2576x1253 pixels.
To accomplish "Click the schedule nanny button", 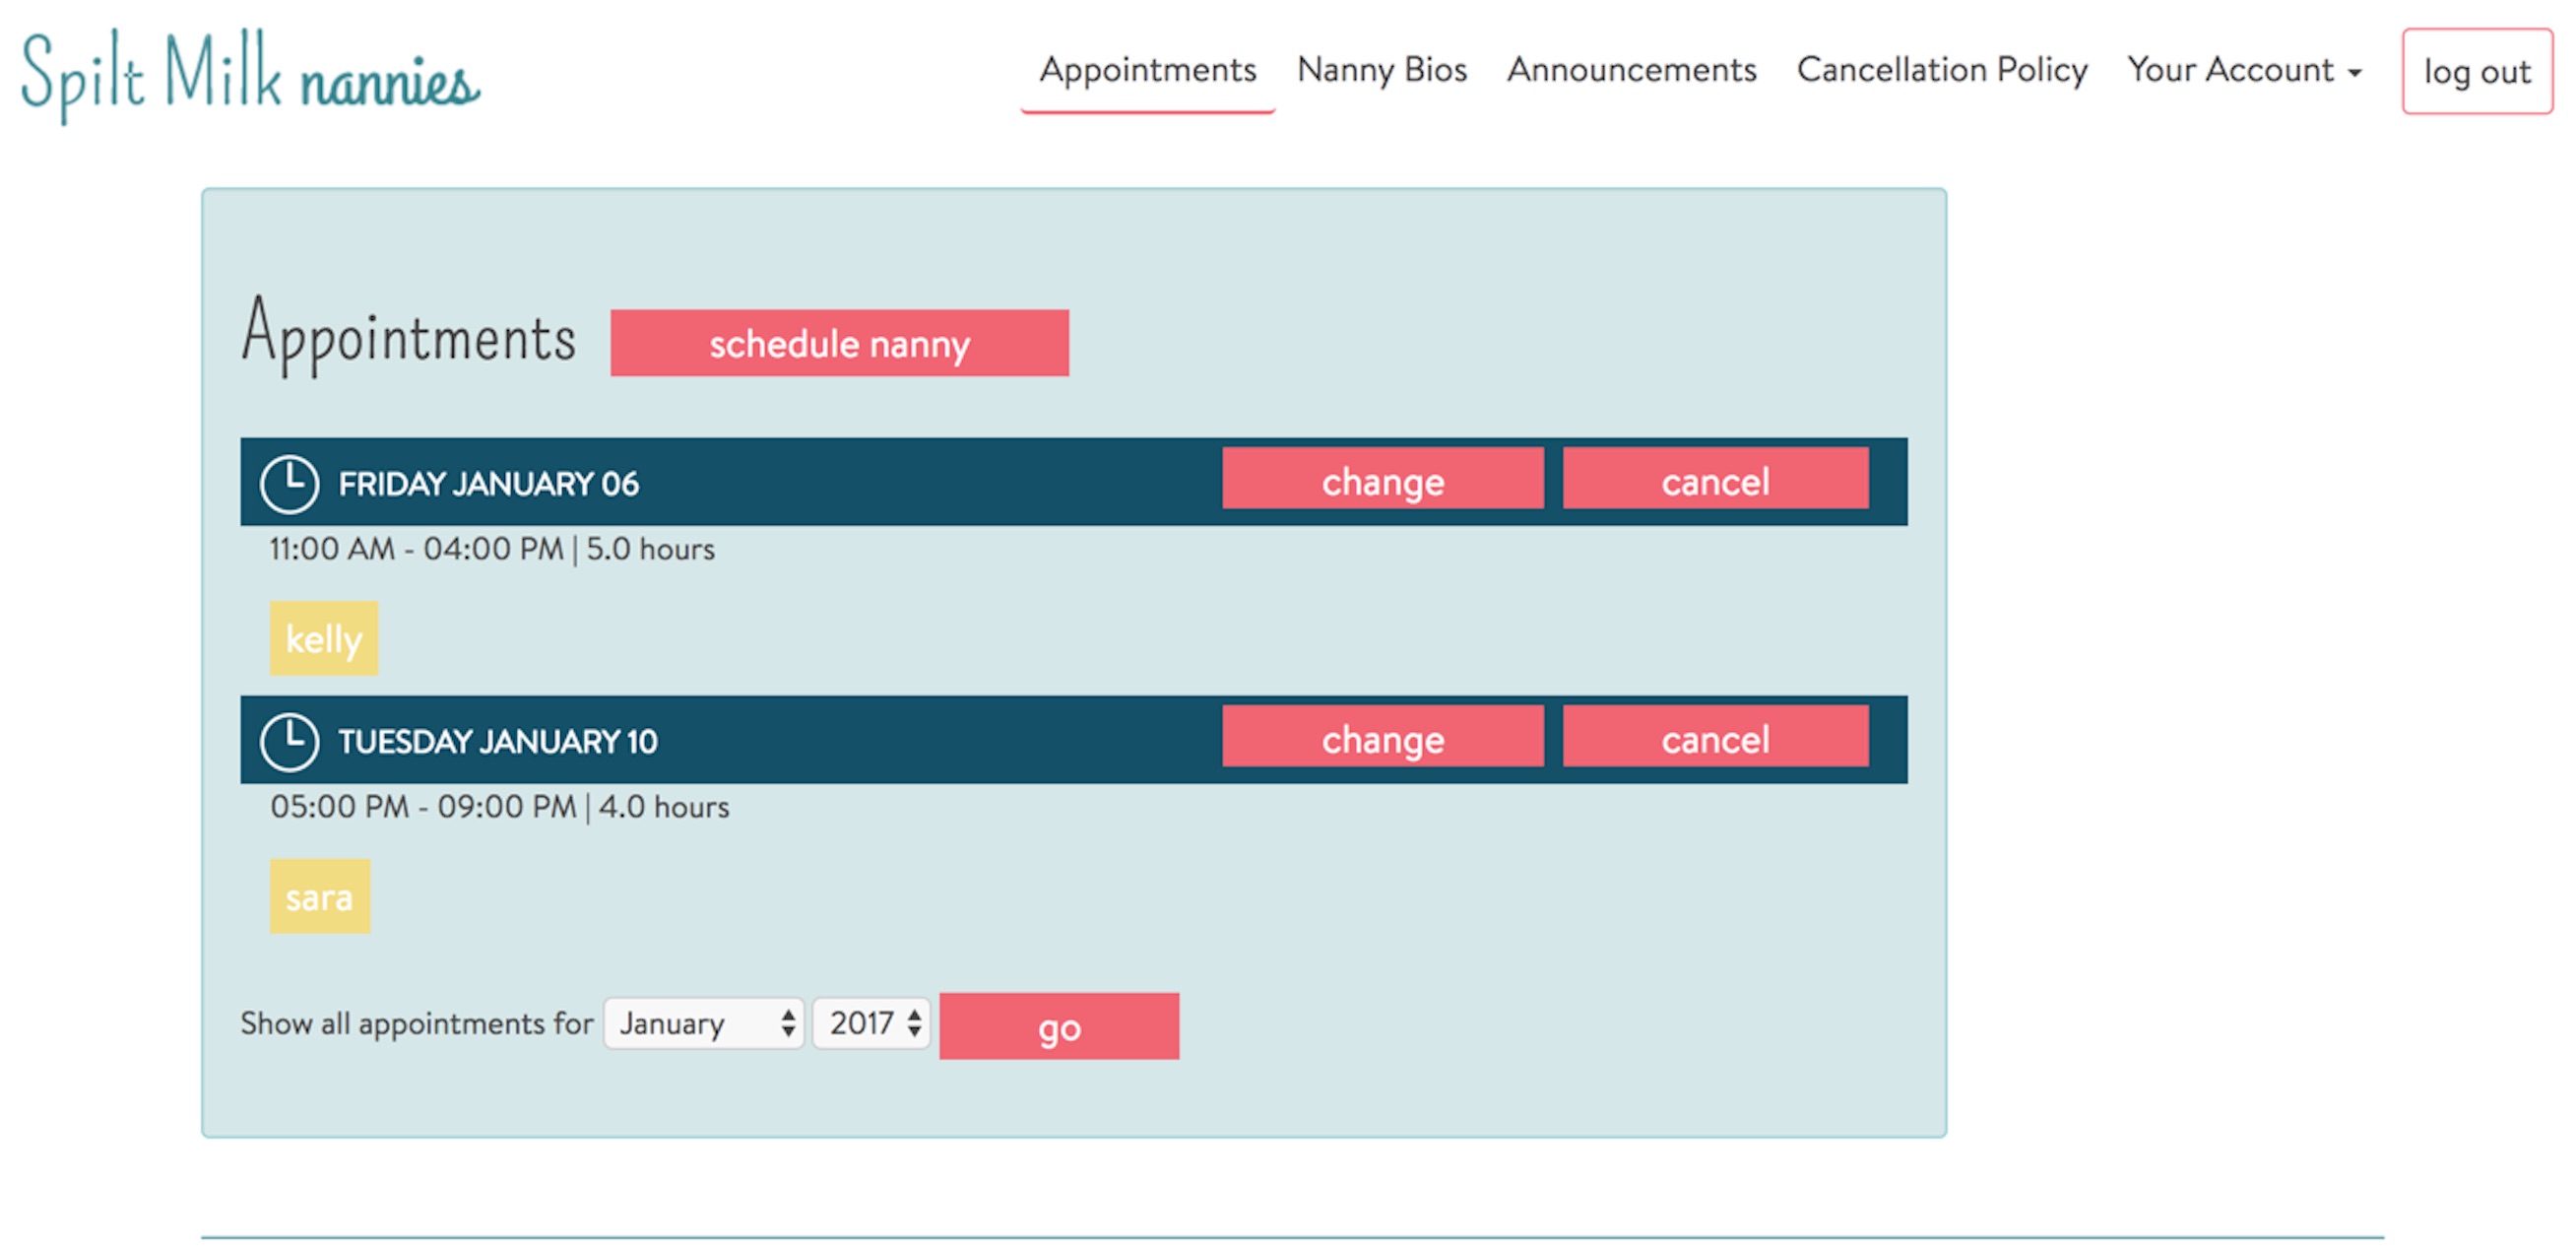I will tap(839, 343).
